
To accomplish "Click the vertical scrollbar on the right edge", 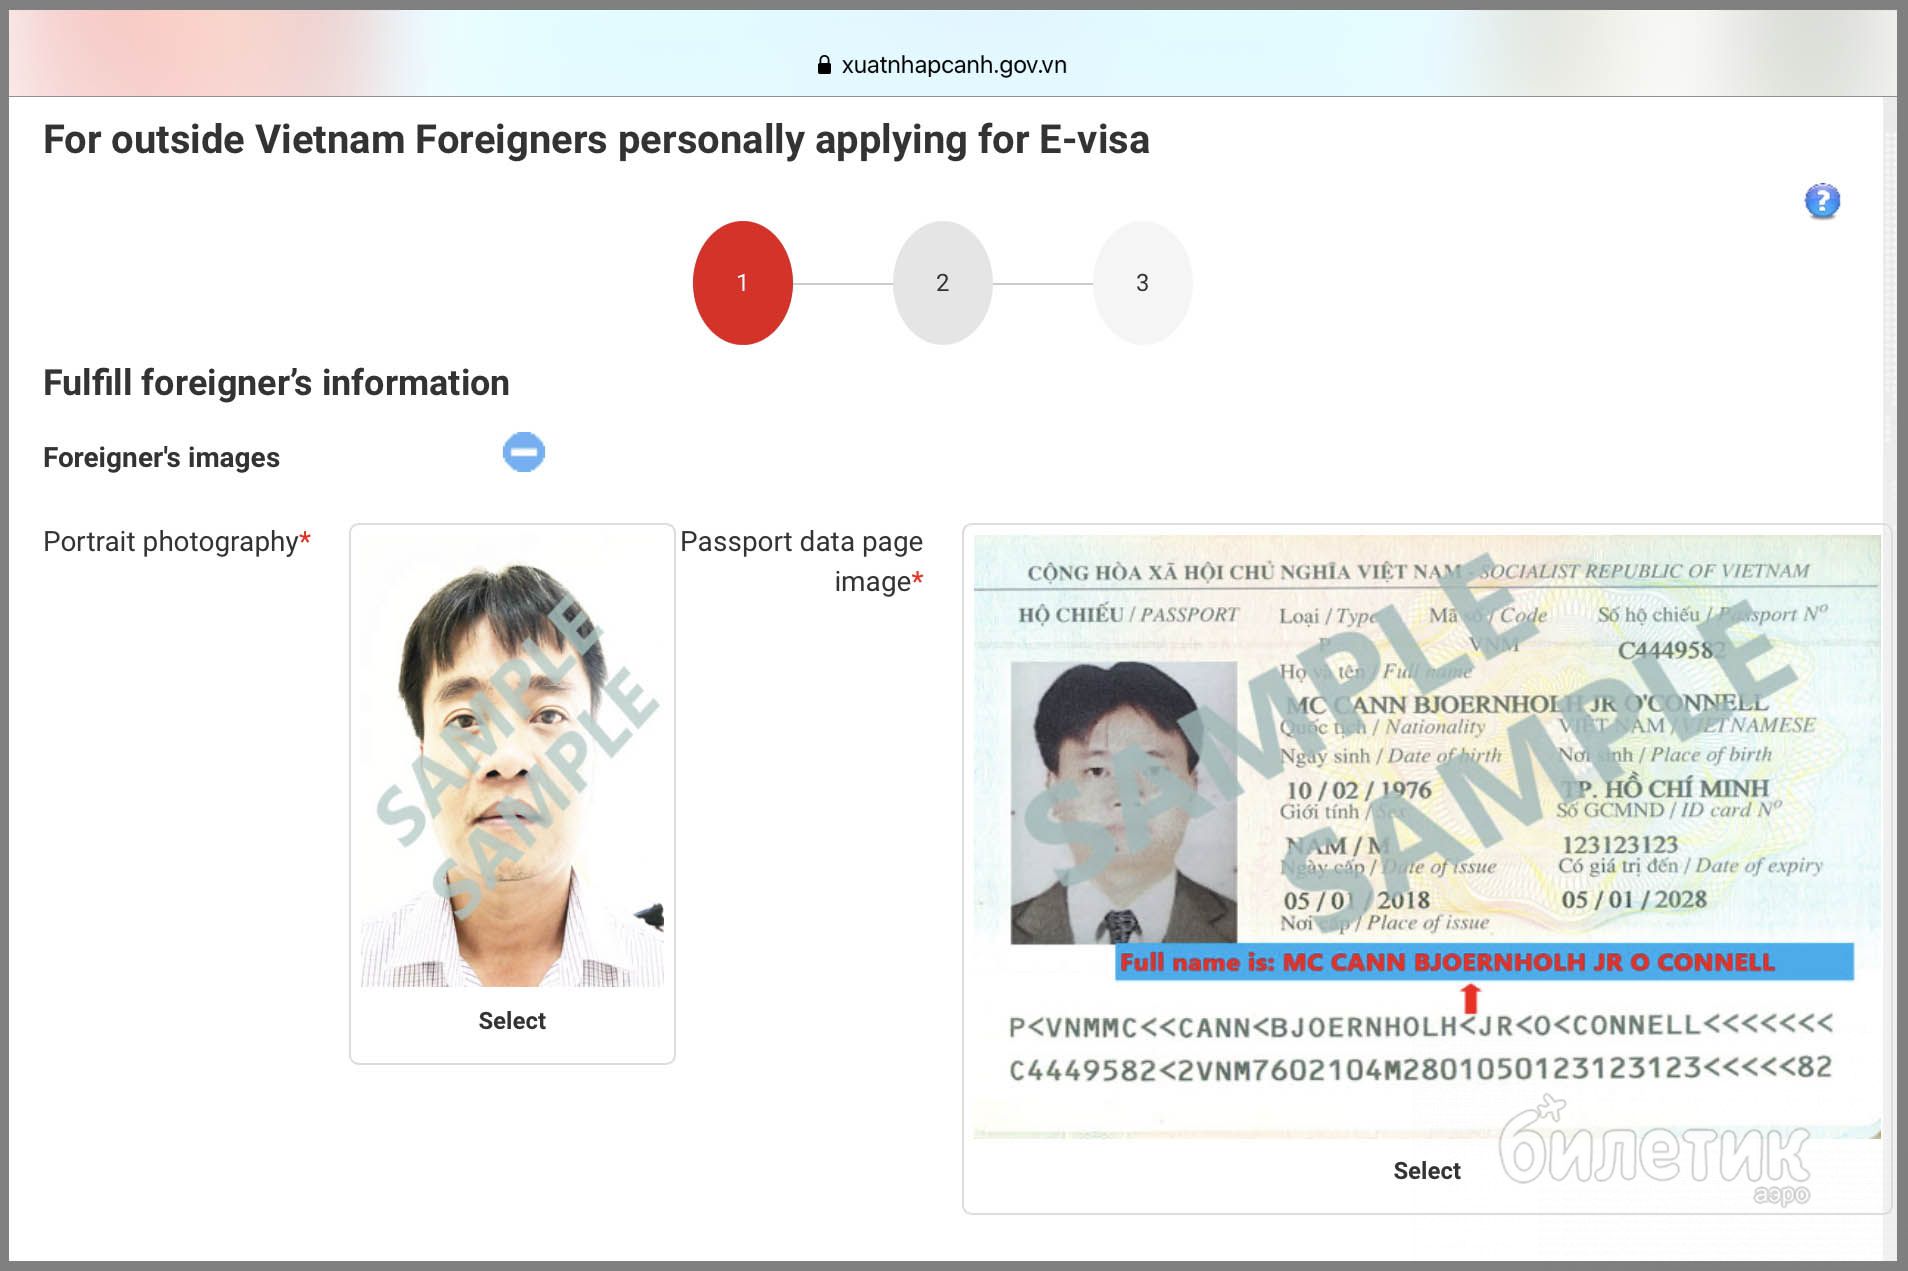I will pyautogui.click(x=1889, y=678).
